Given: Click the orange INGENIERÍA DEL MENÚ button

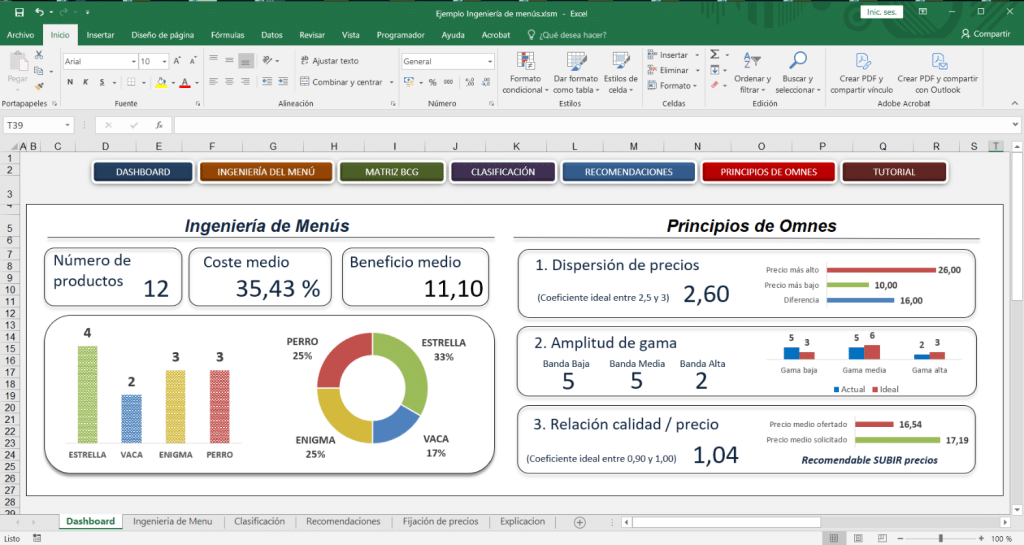Looking at the screenshot, I should [x=266, y=172].
